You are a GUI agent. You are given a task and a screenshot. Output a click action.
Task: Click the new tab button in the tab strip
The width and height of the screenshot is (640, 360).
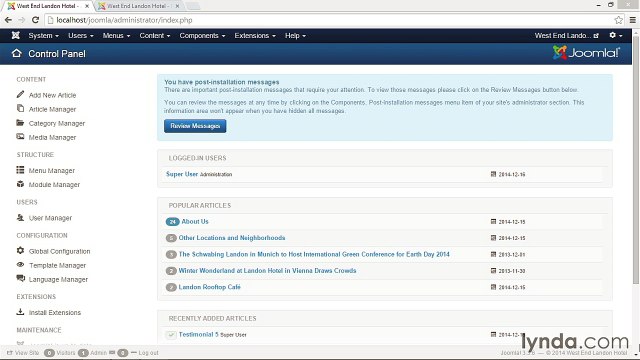(x=193, y=6)
